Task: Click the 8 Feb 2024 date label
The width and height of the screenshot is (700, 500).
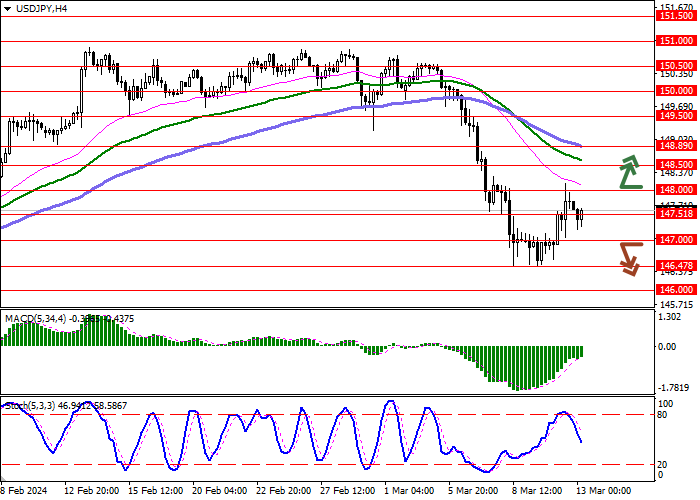Action: point(24,491)
